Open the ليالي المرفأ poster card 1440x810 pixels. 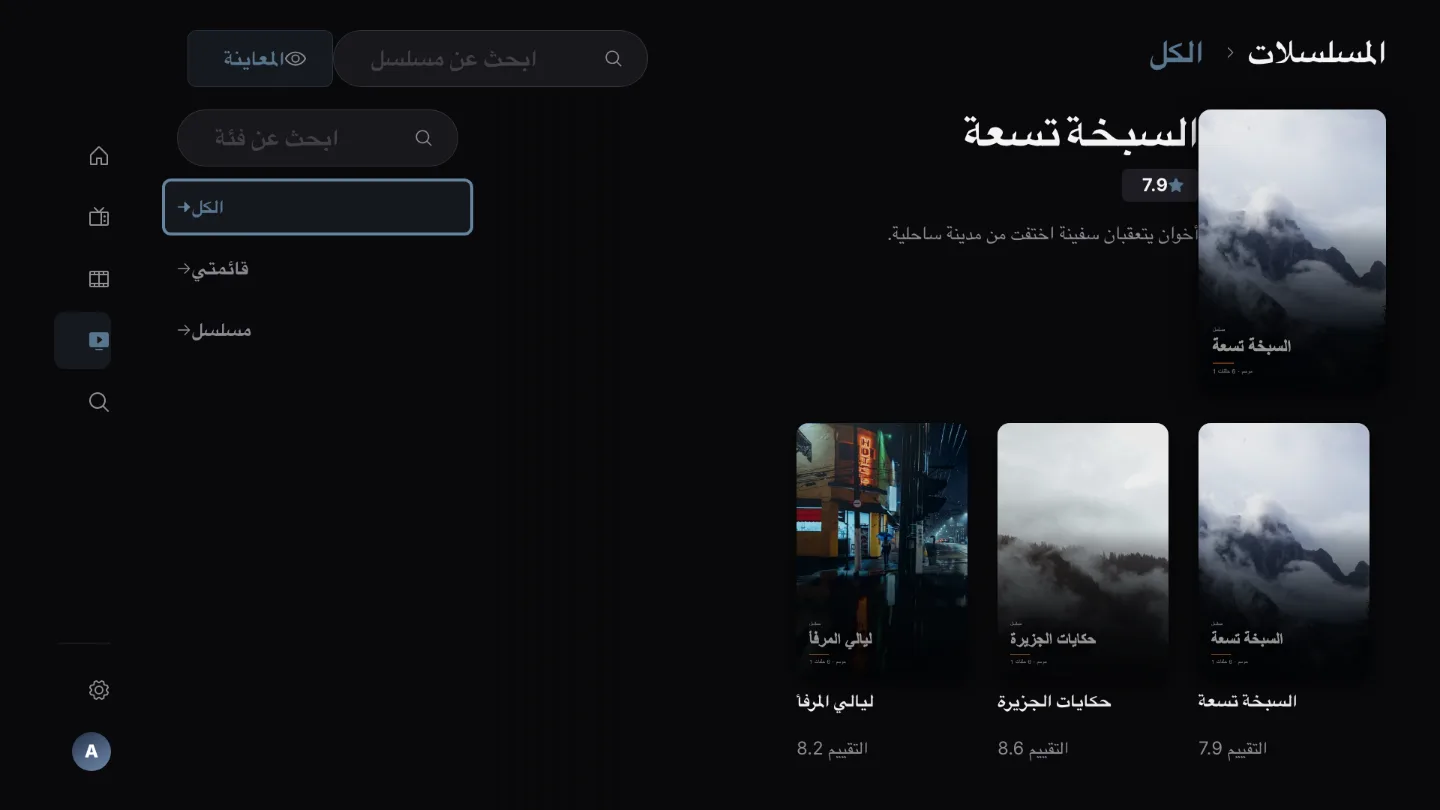882,551
